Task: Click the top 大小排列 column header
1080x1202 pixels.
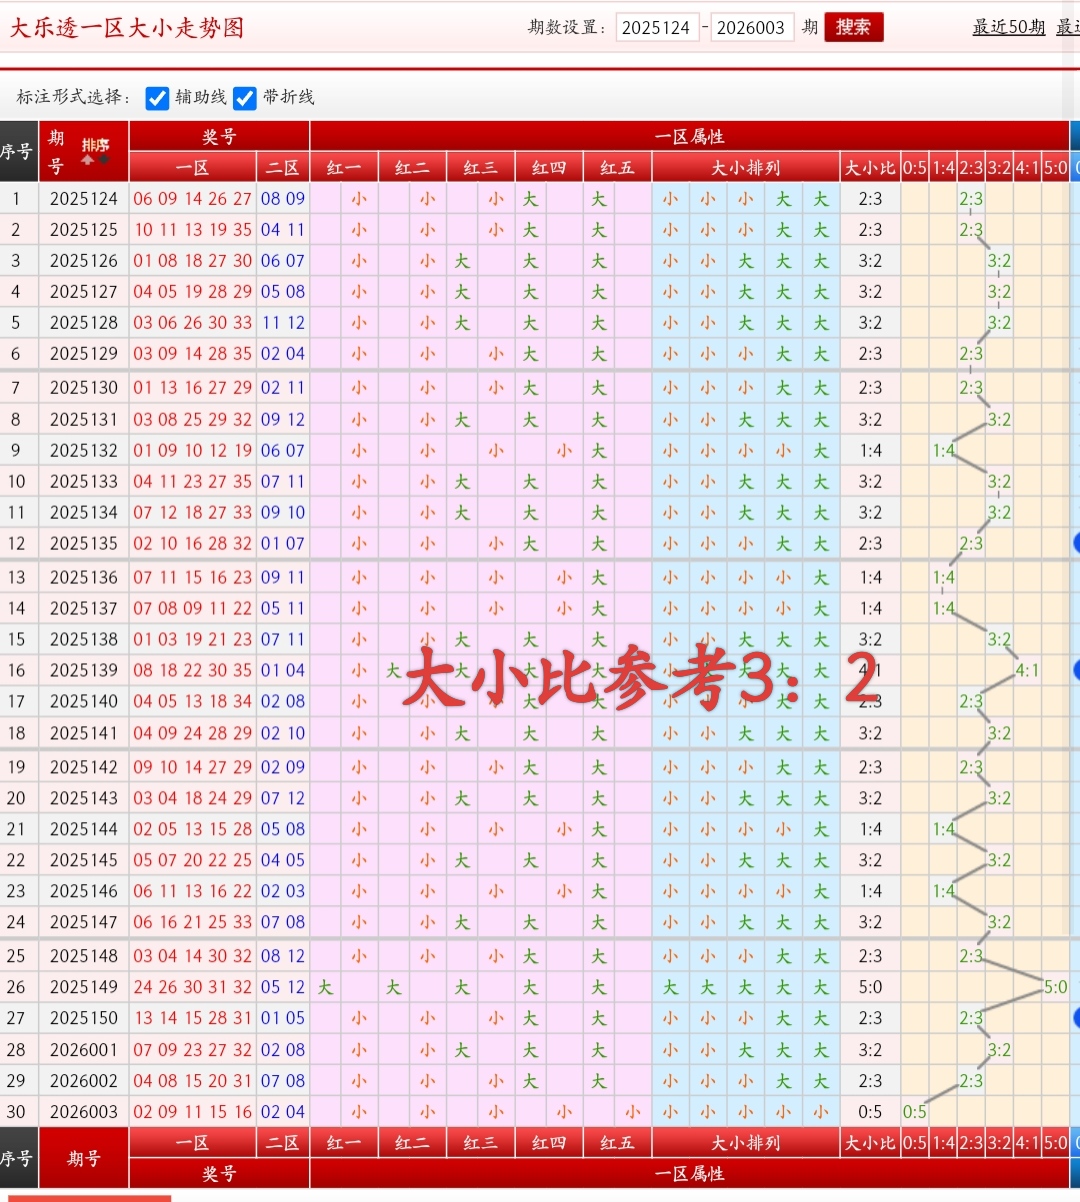Action: coord(745,167)
